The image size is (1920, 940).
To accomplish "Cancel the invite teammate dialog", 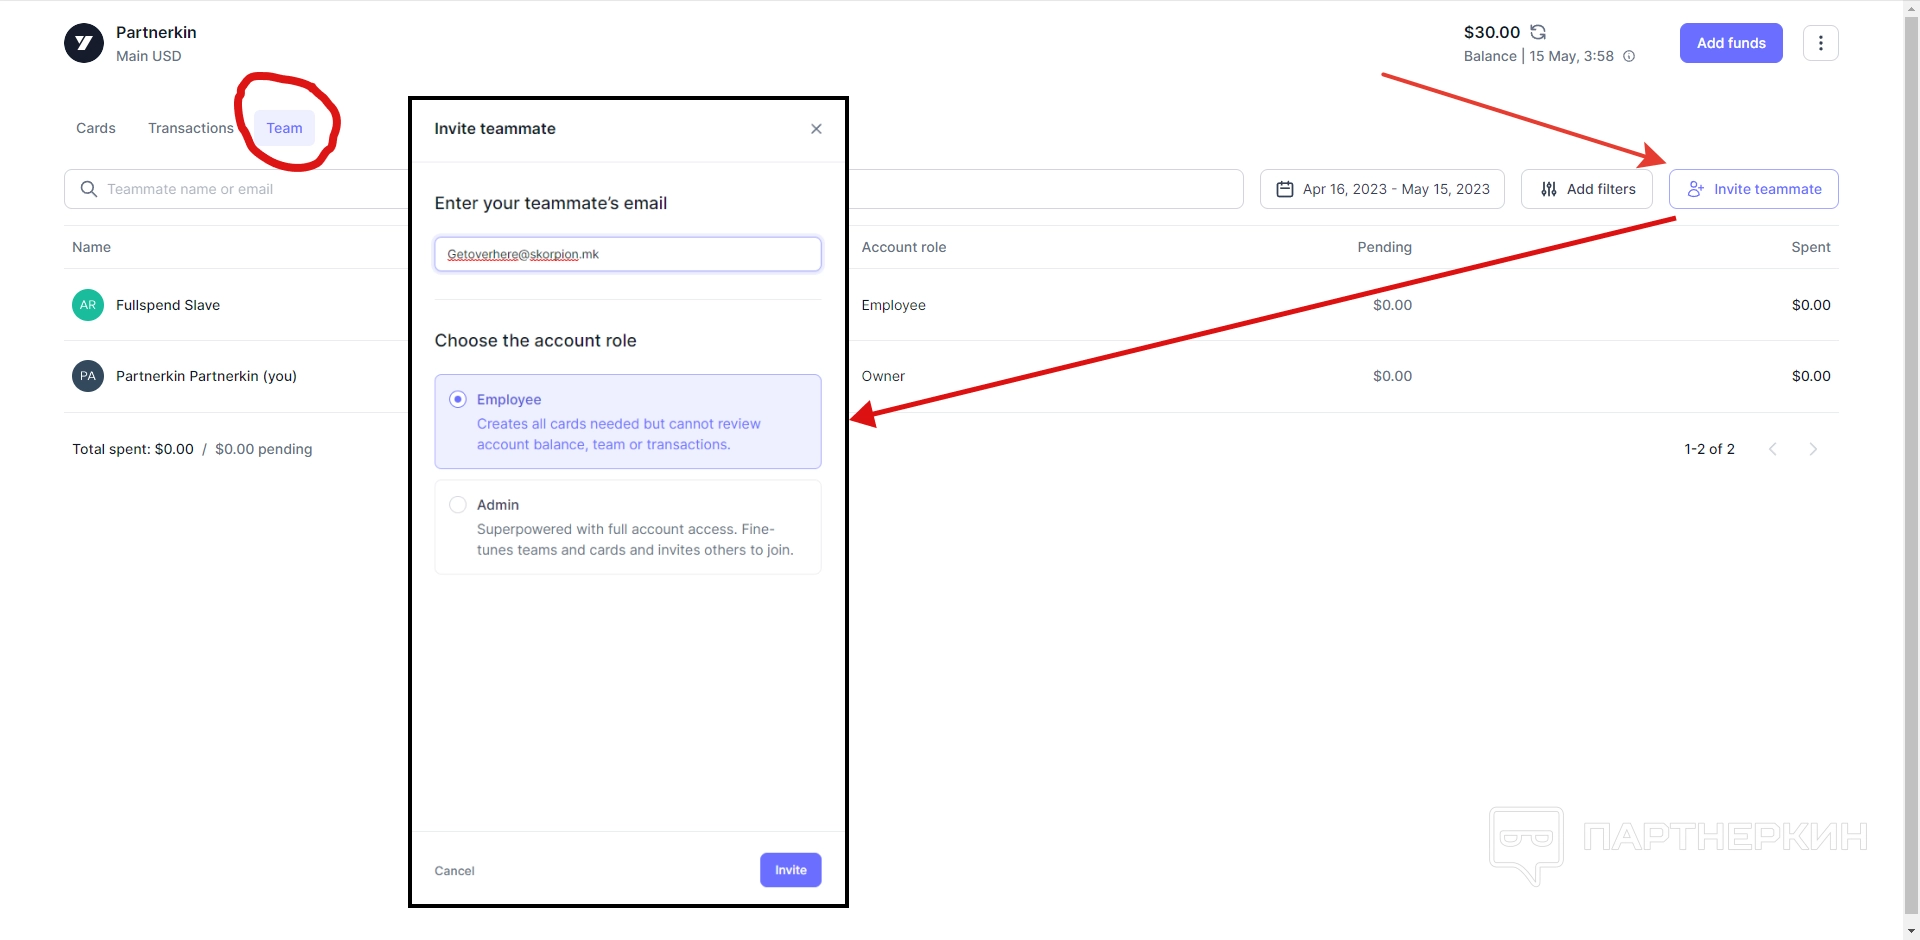I will (454, 871).
